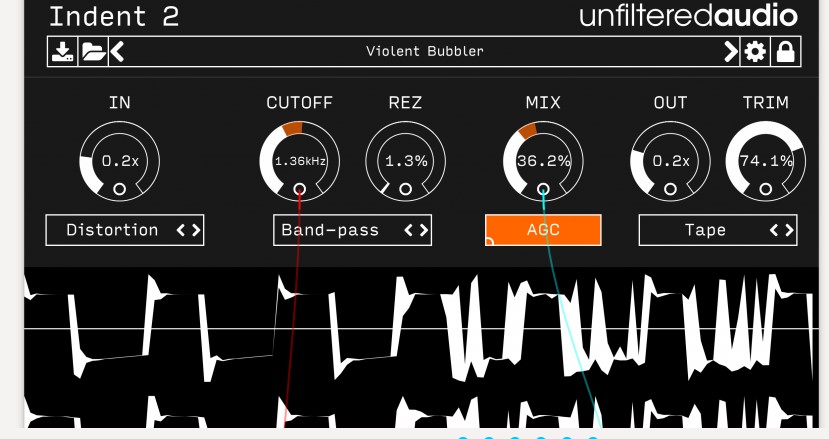This screenshot has width=829, height=439.
Task: Go to previous preset arrow
Action: 117,51
